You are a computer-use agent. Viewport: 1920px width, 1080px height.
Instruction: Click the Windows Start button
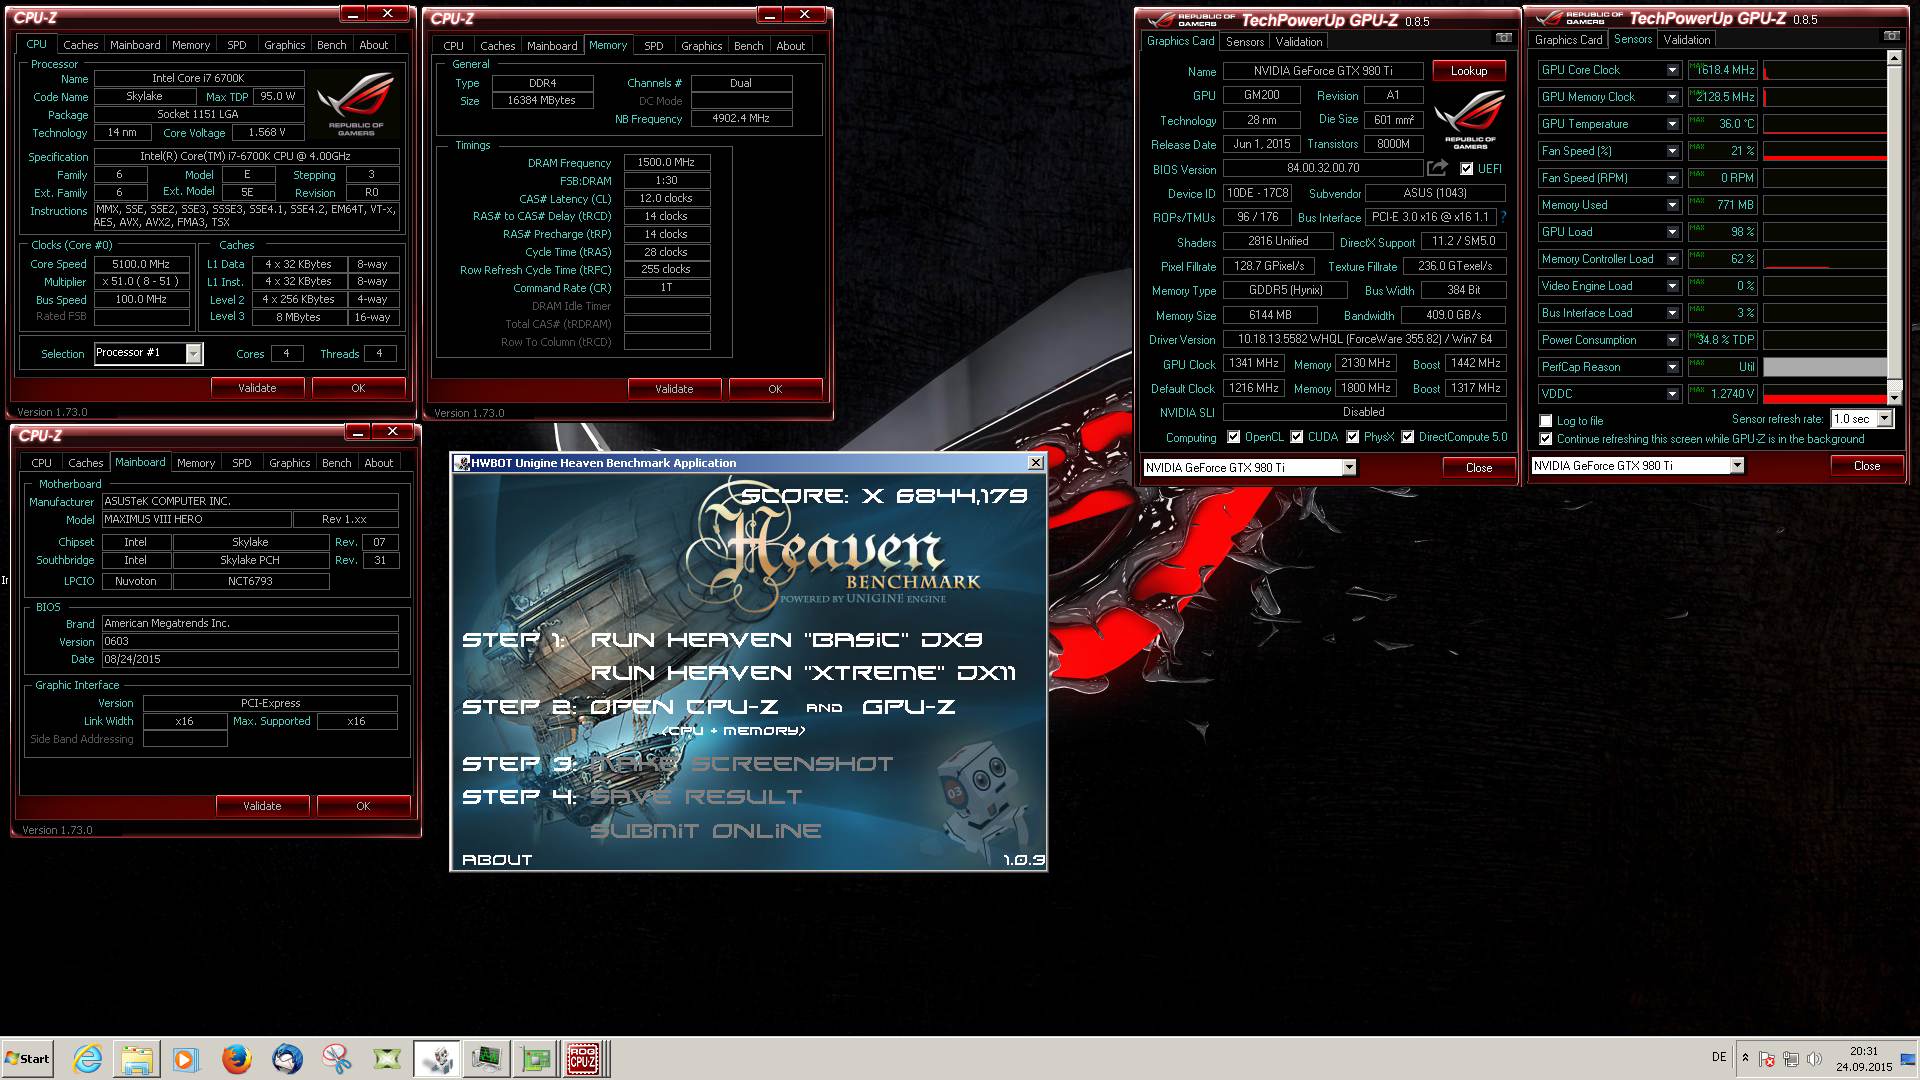click(x=27, y=1058)
